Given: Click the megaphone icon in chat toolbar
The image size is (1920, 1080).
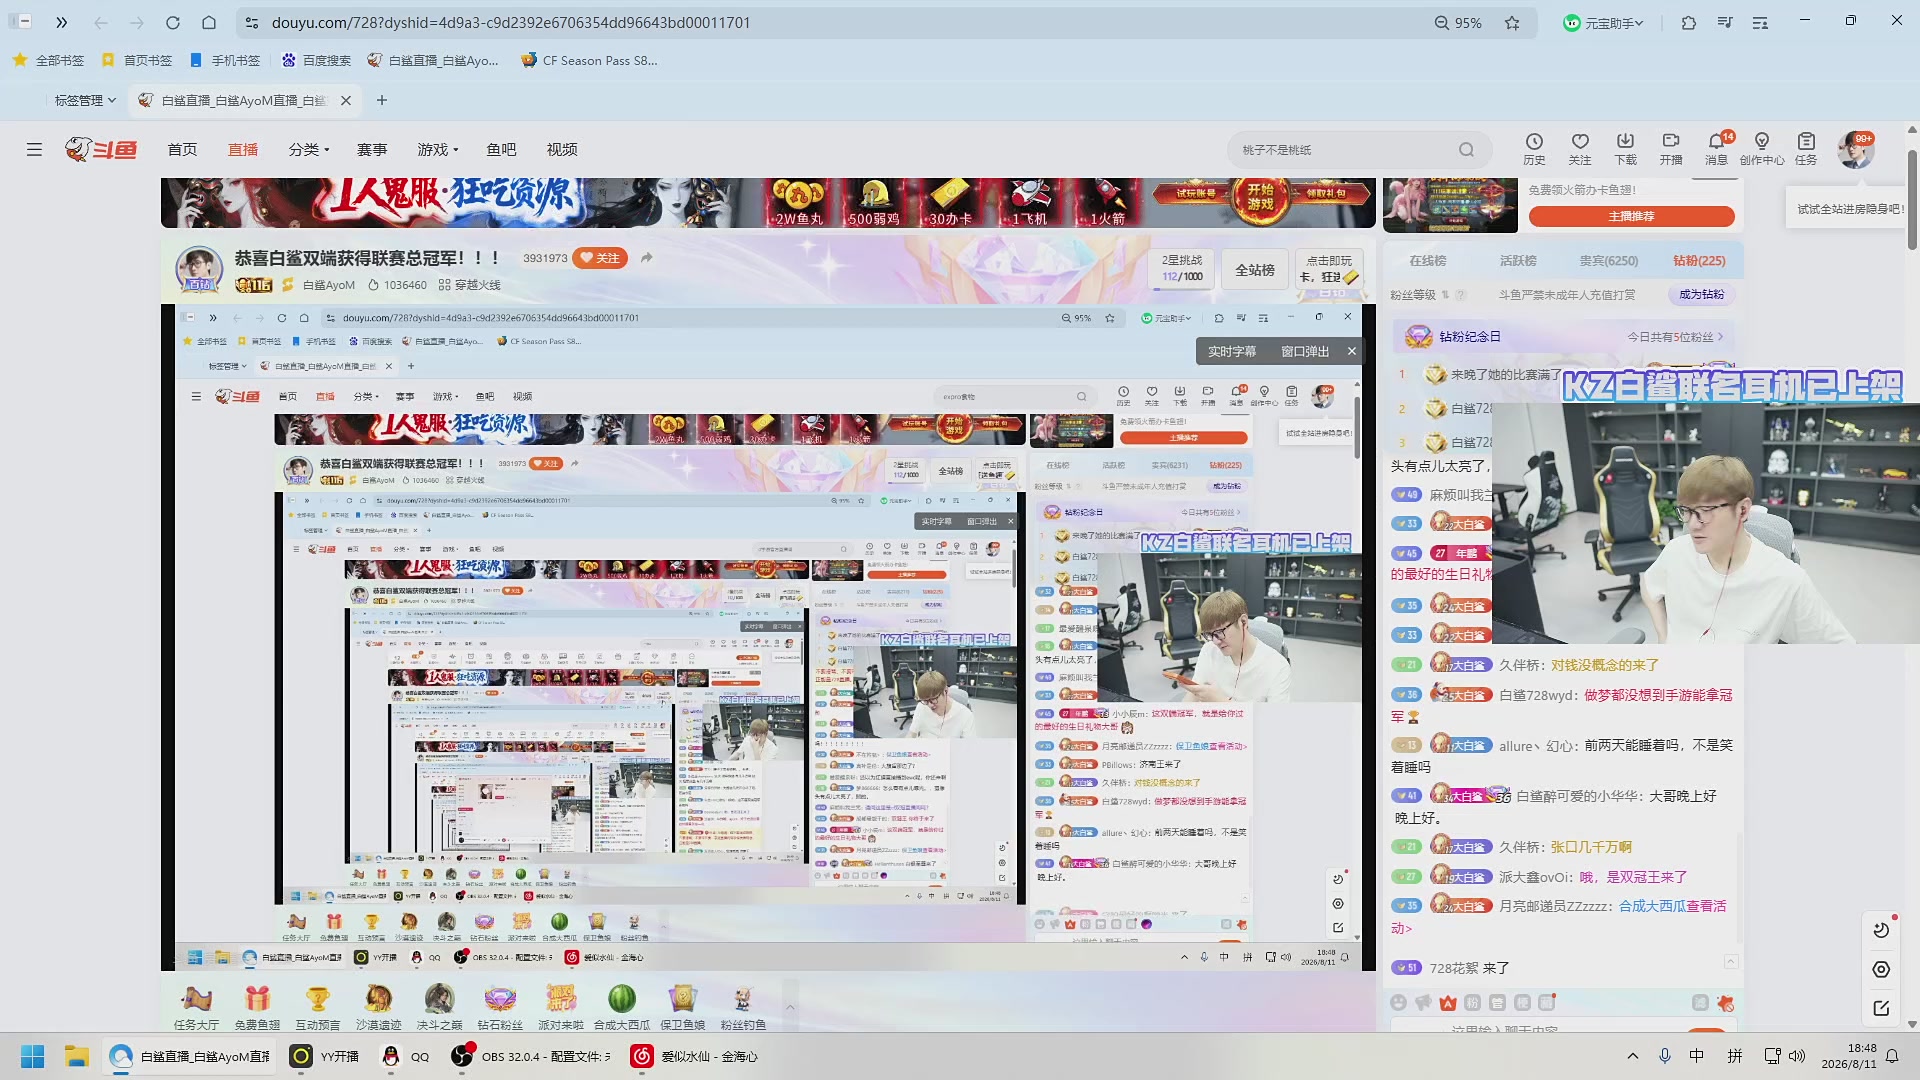Looking at the screenshot, I should point(1423,1003).
